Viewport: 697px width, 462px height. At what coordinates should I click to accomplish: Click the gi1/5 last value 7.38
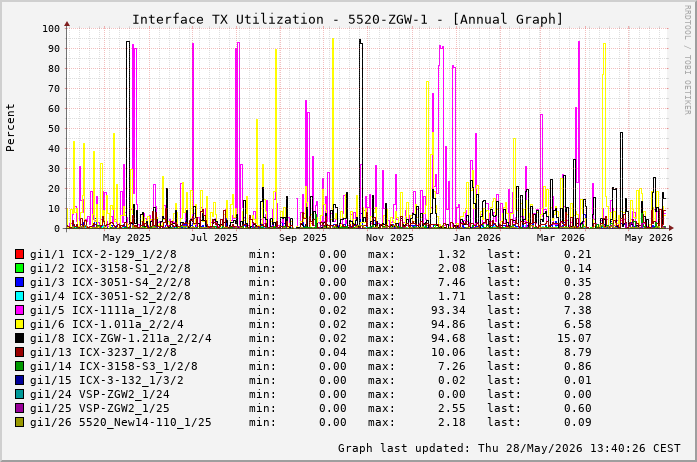pyautogui.click(x=577, y=310)
